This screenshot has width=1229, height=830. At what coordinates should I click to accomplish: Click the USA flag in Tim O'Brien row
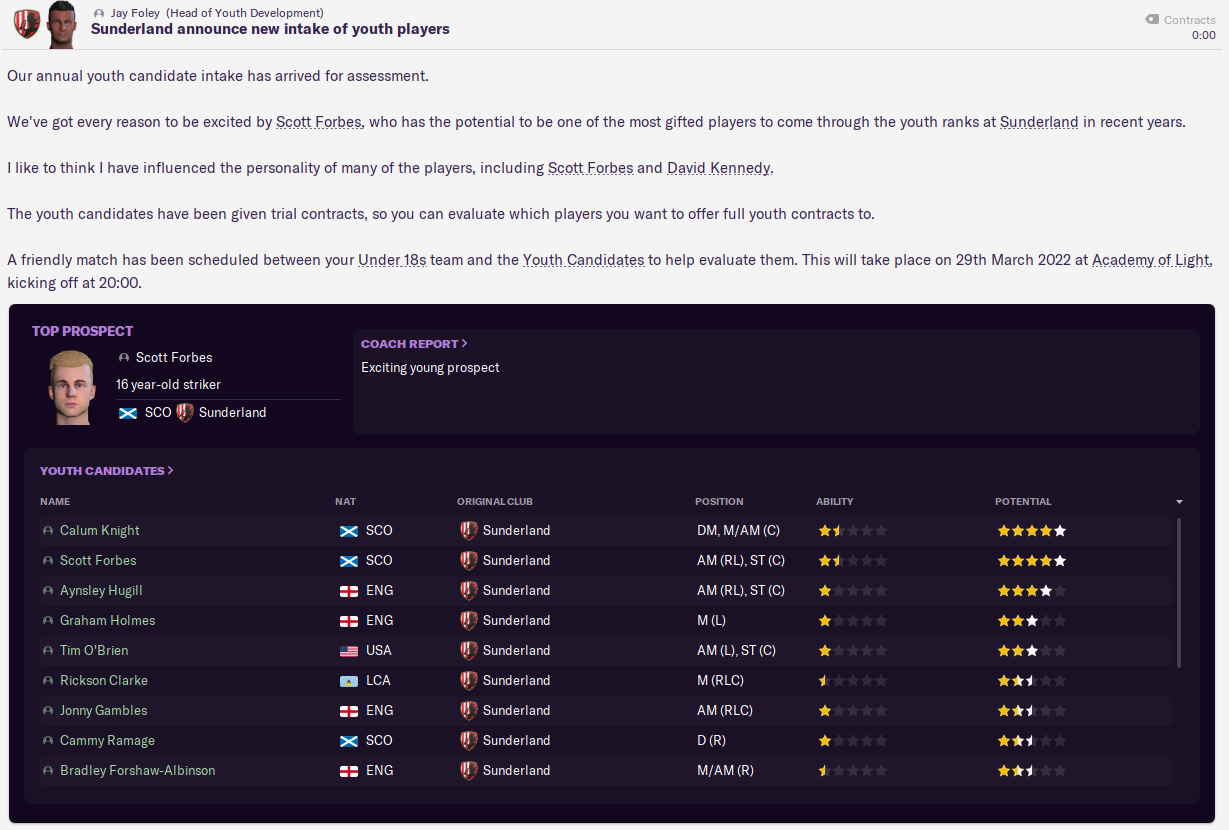point(349,651)
